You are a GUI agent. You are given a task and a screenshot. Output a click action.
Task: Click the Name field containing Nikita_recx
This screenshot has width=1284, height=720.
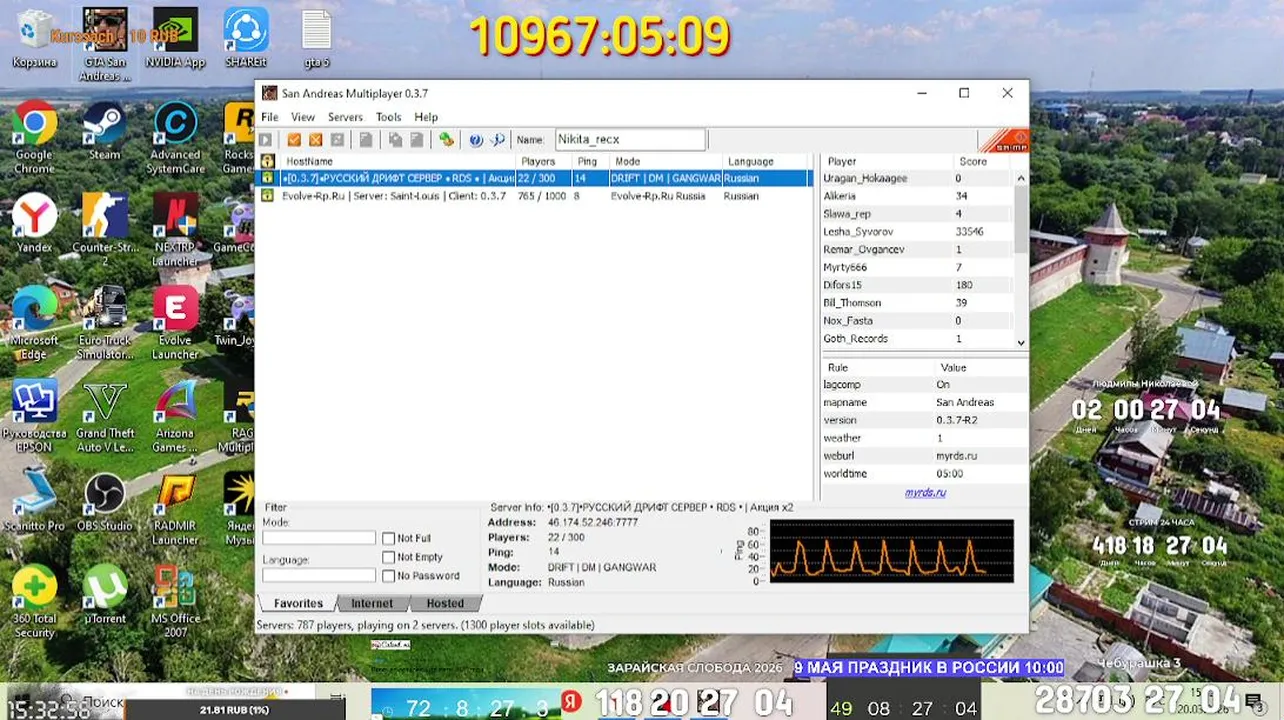point(630,140)
